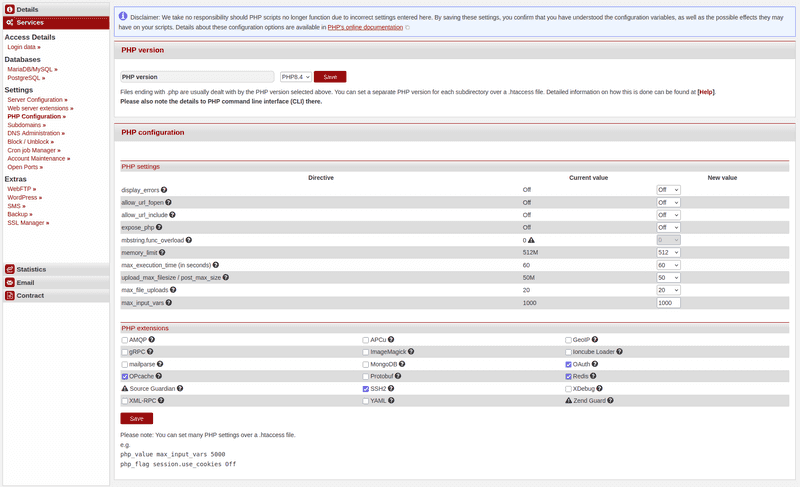This screenshot has width=800, height=487.
Task: Save the PHP extensions configuration
Action: click(x=136, y=418)
